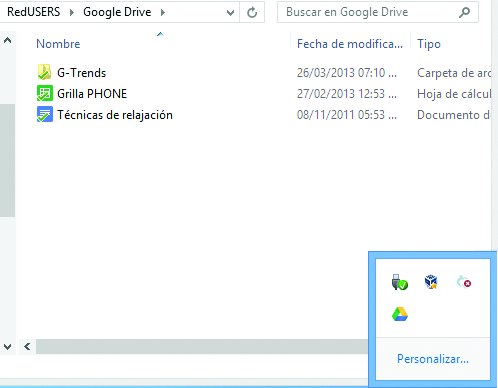
Task: Open the VirtualBox cube tray icon
Action: coord(431,282)
